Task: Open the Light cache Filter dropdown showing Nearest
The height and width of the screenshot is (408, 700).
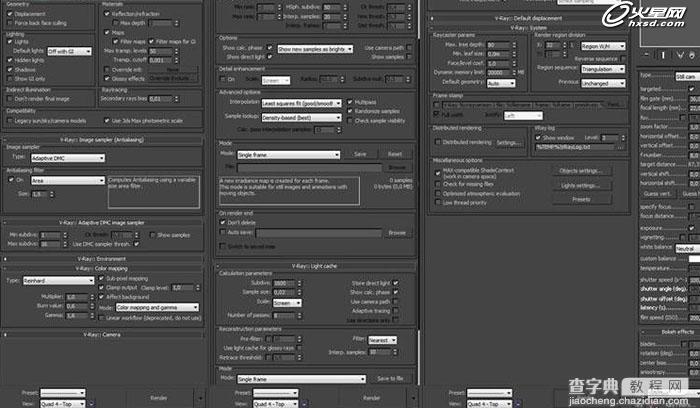Action: (383, 340)
